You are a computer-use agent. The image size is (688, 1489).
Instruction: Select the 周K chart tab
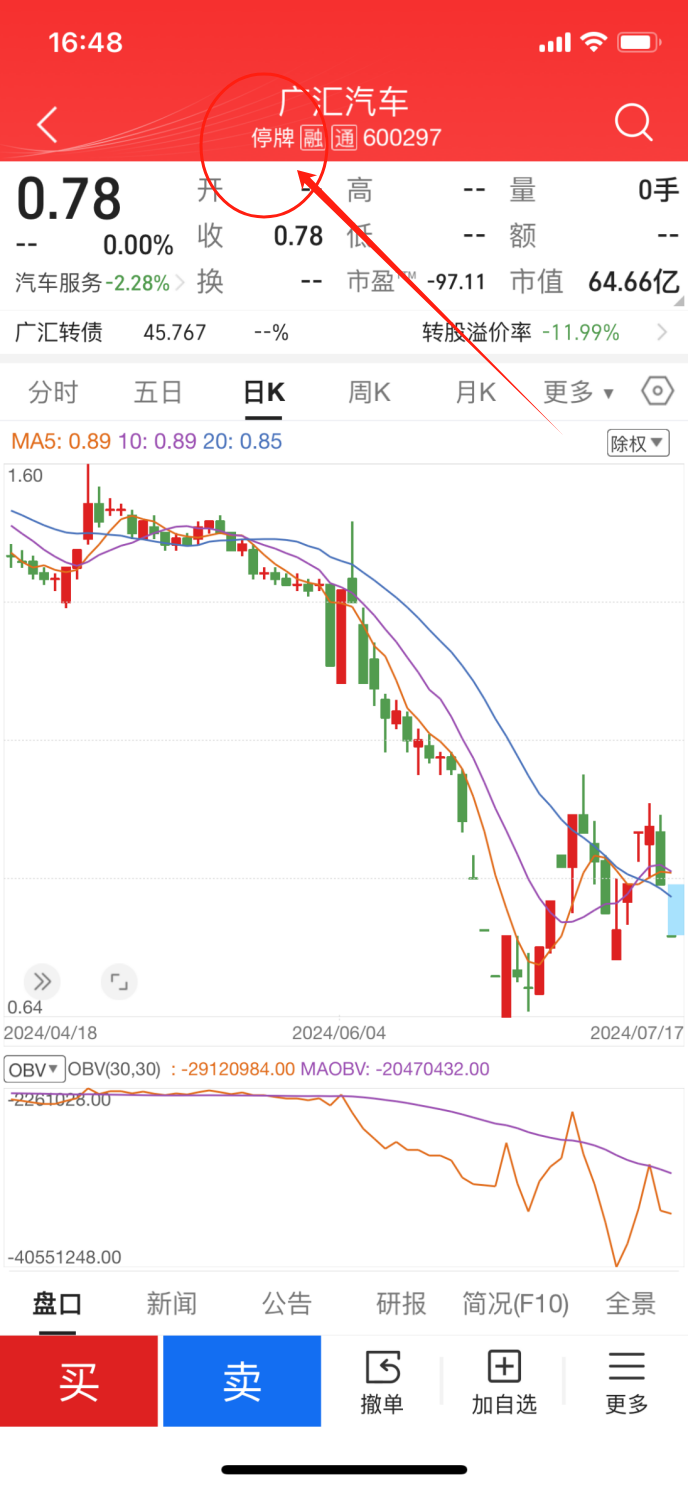click(x=369, y=392)
